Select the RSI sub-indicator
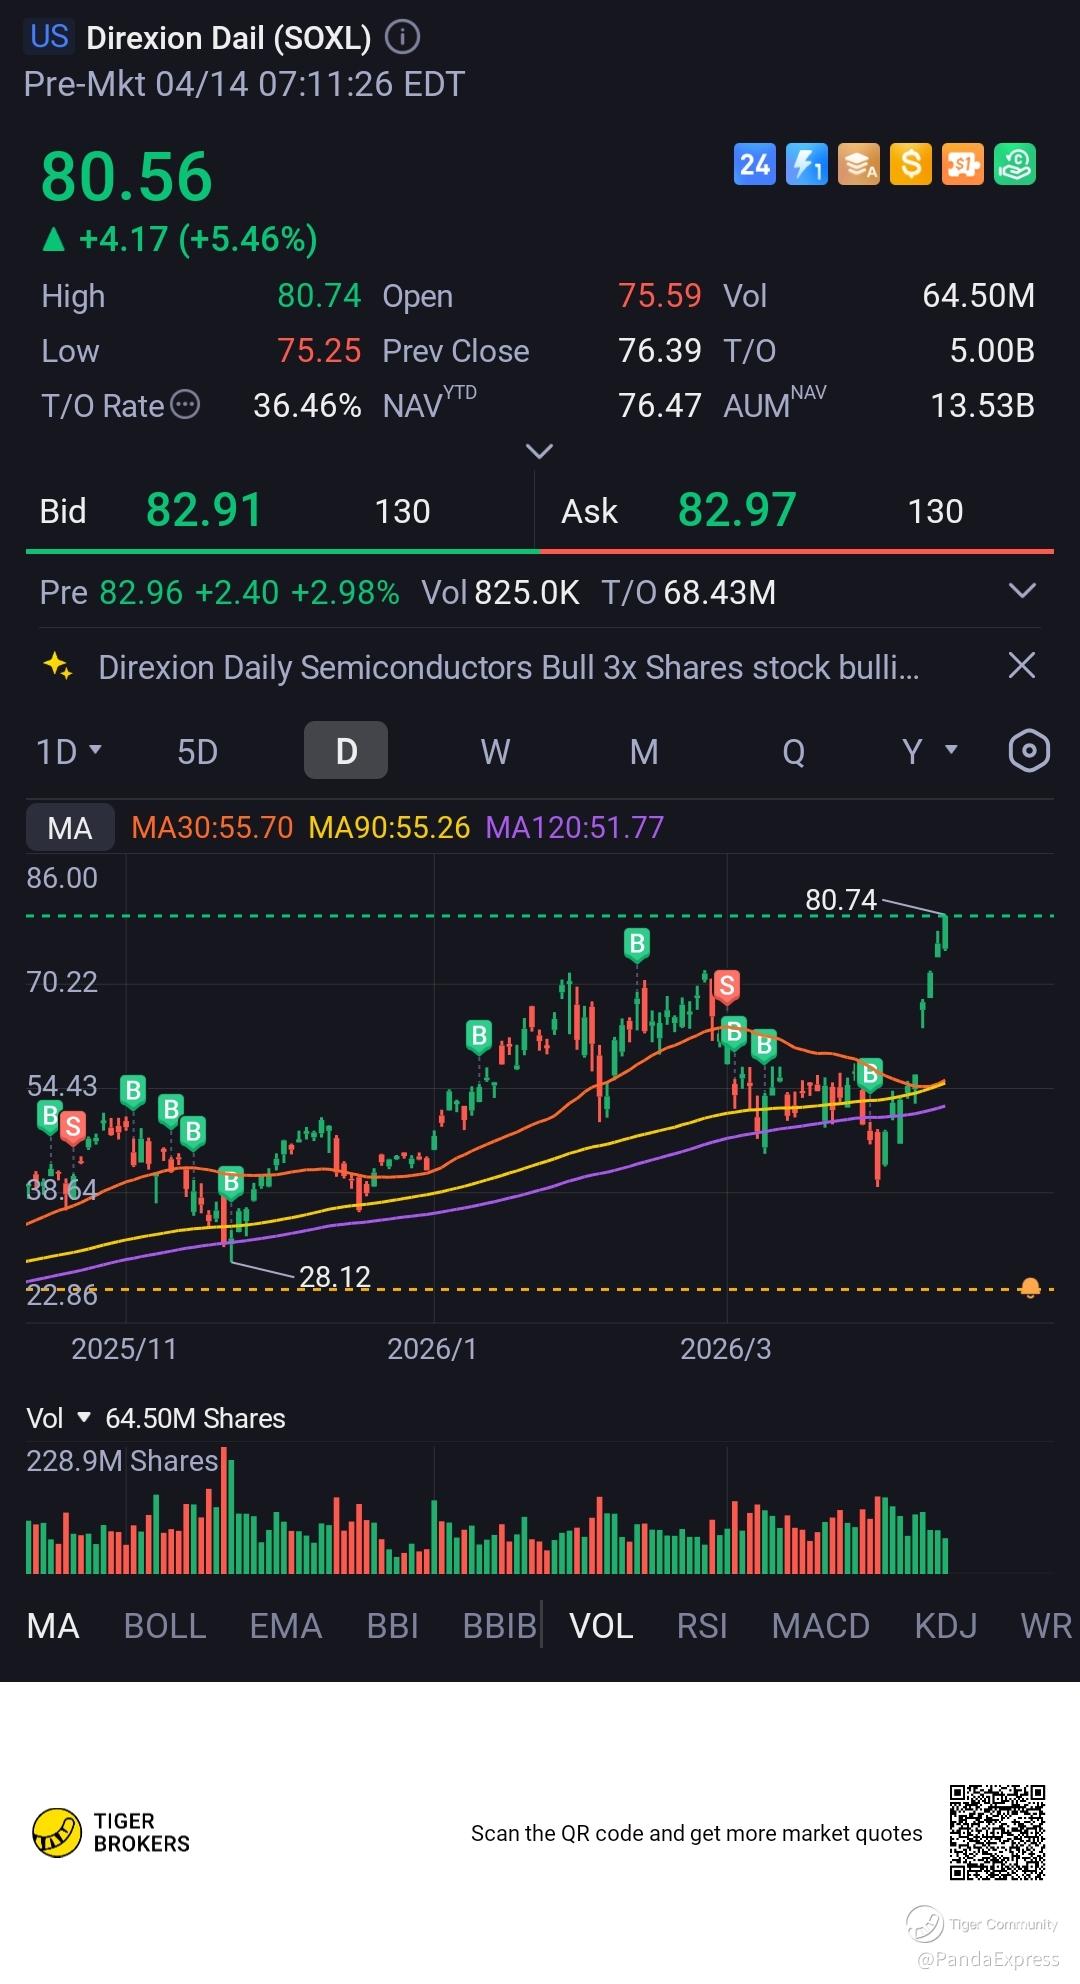The width and height of the screenshot is (1080, 1984). [x=702, y=1626]
